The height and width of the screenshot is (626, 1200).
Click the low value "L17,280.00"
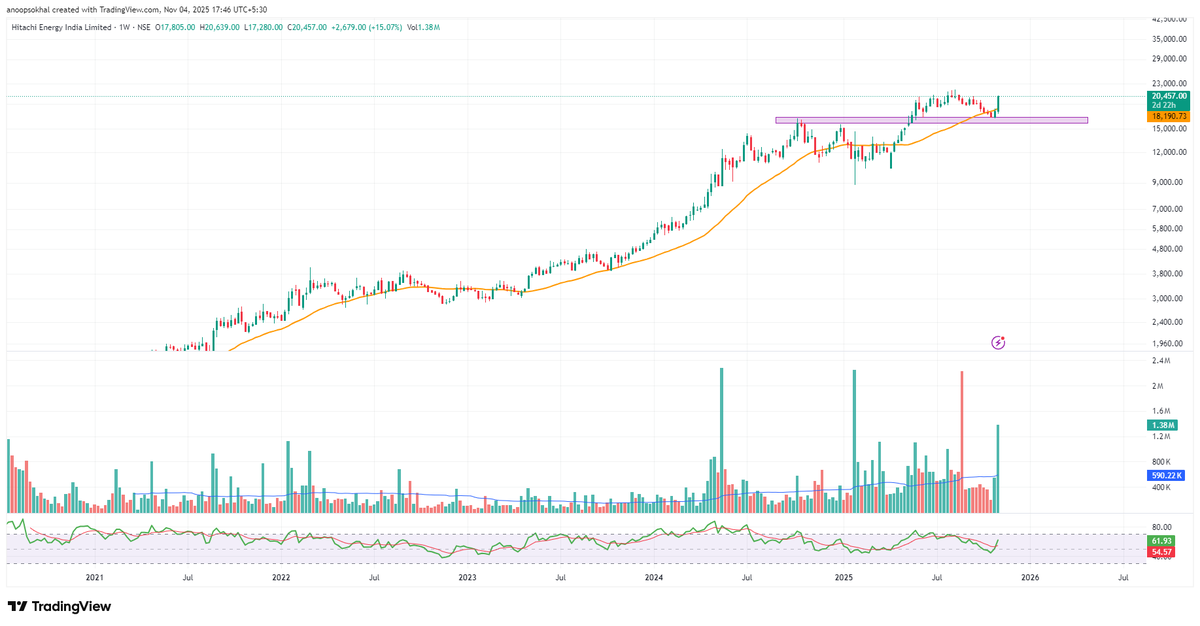click(x=264, y=27)
